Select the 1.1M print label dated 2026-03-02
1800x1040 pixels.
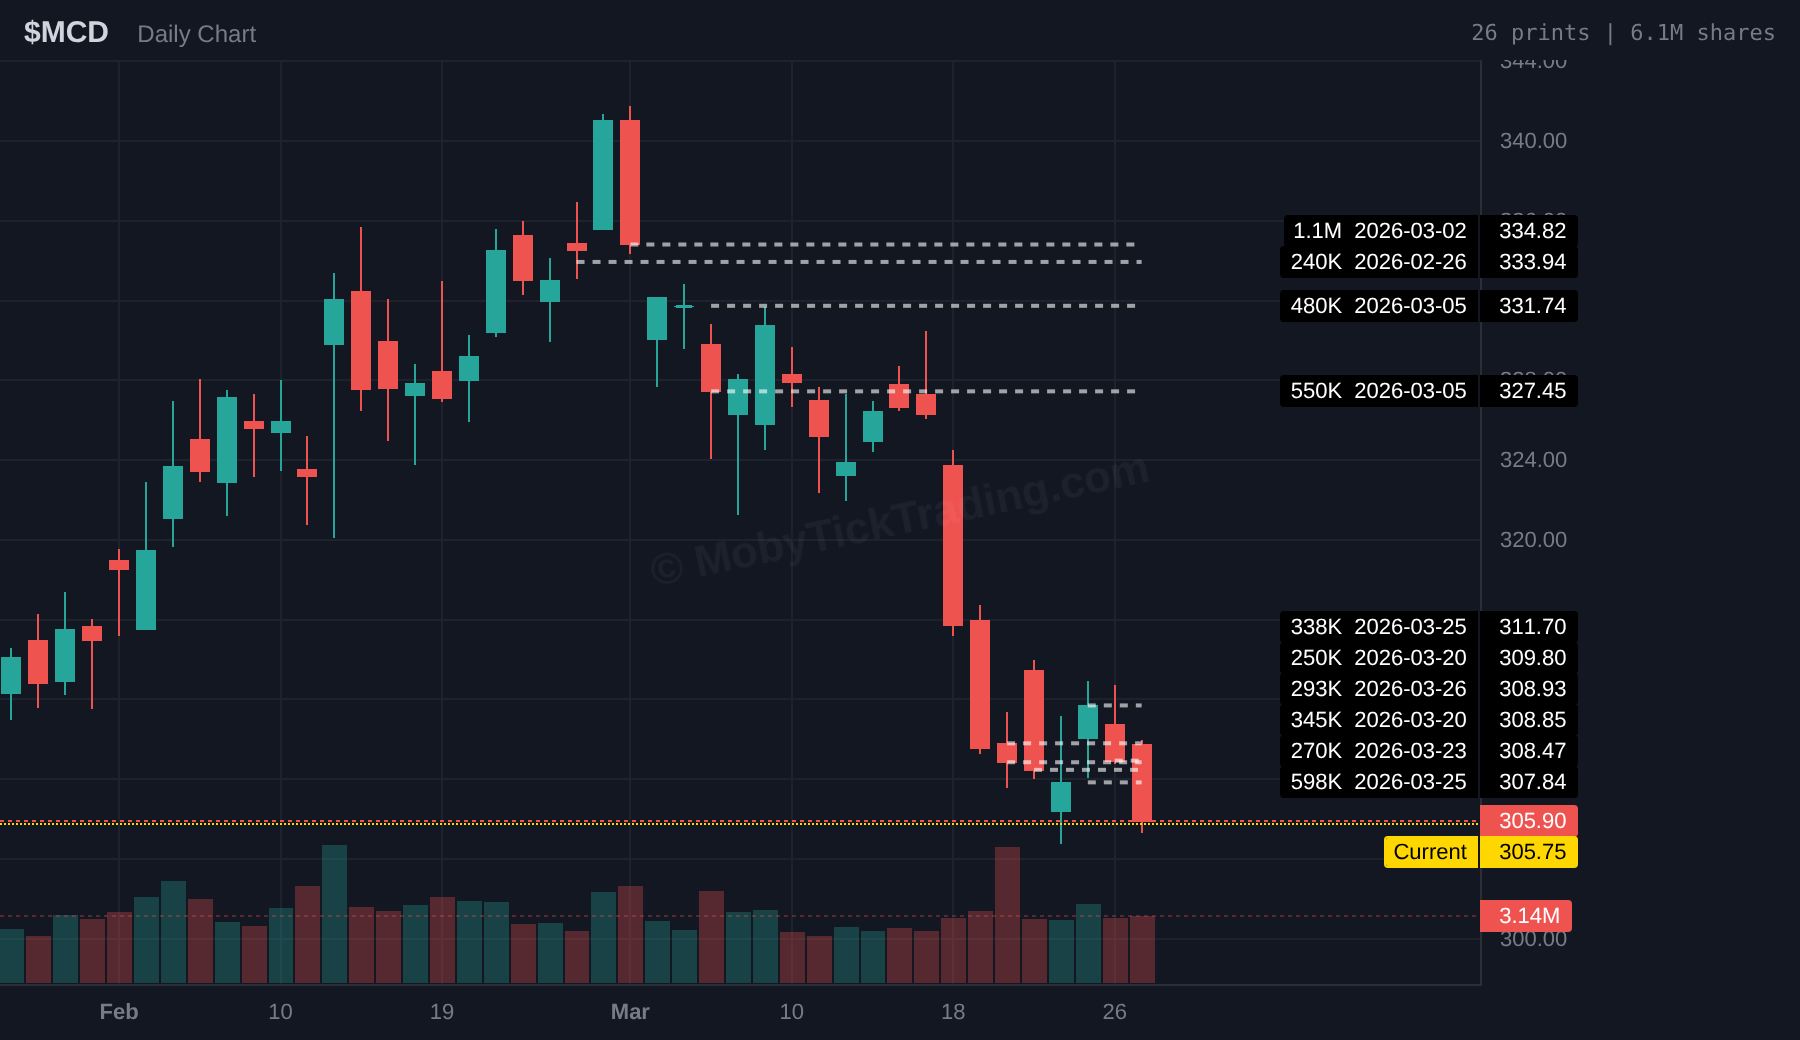click(x=1379, y=231)
